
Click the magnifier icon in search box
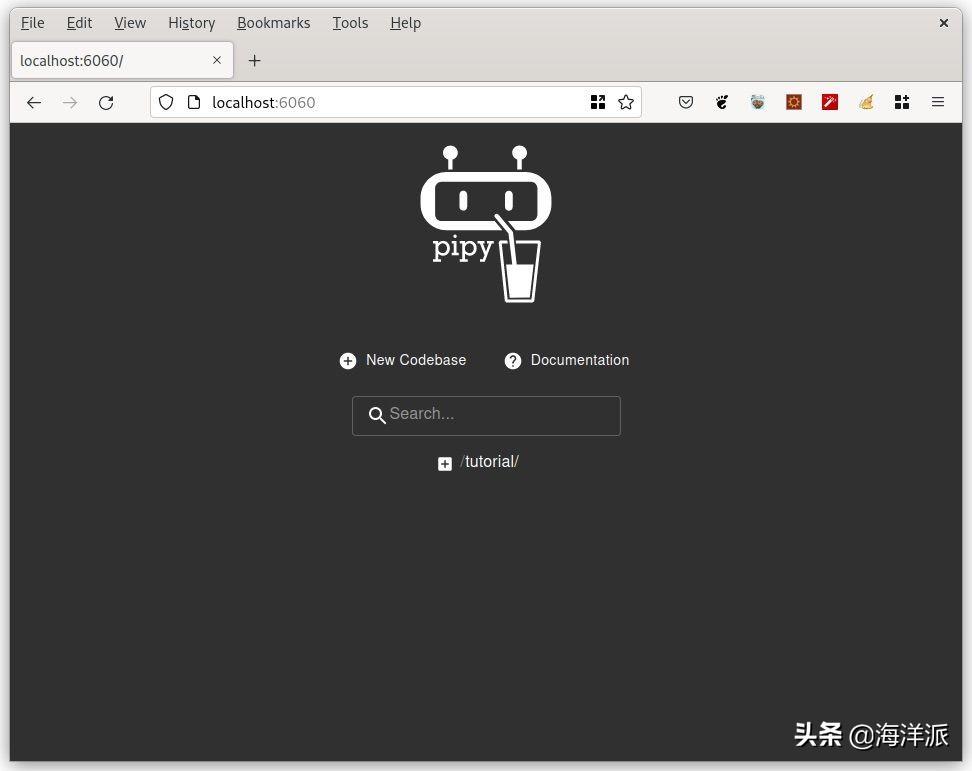point(377,415)
